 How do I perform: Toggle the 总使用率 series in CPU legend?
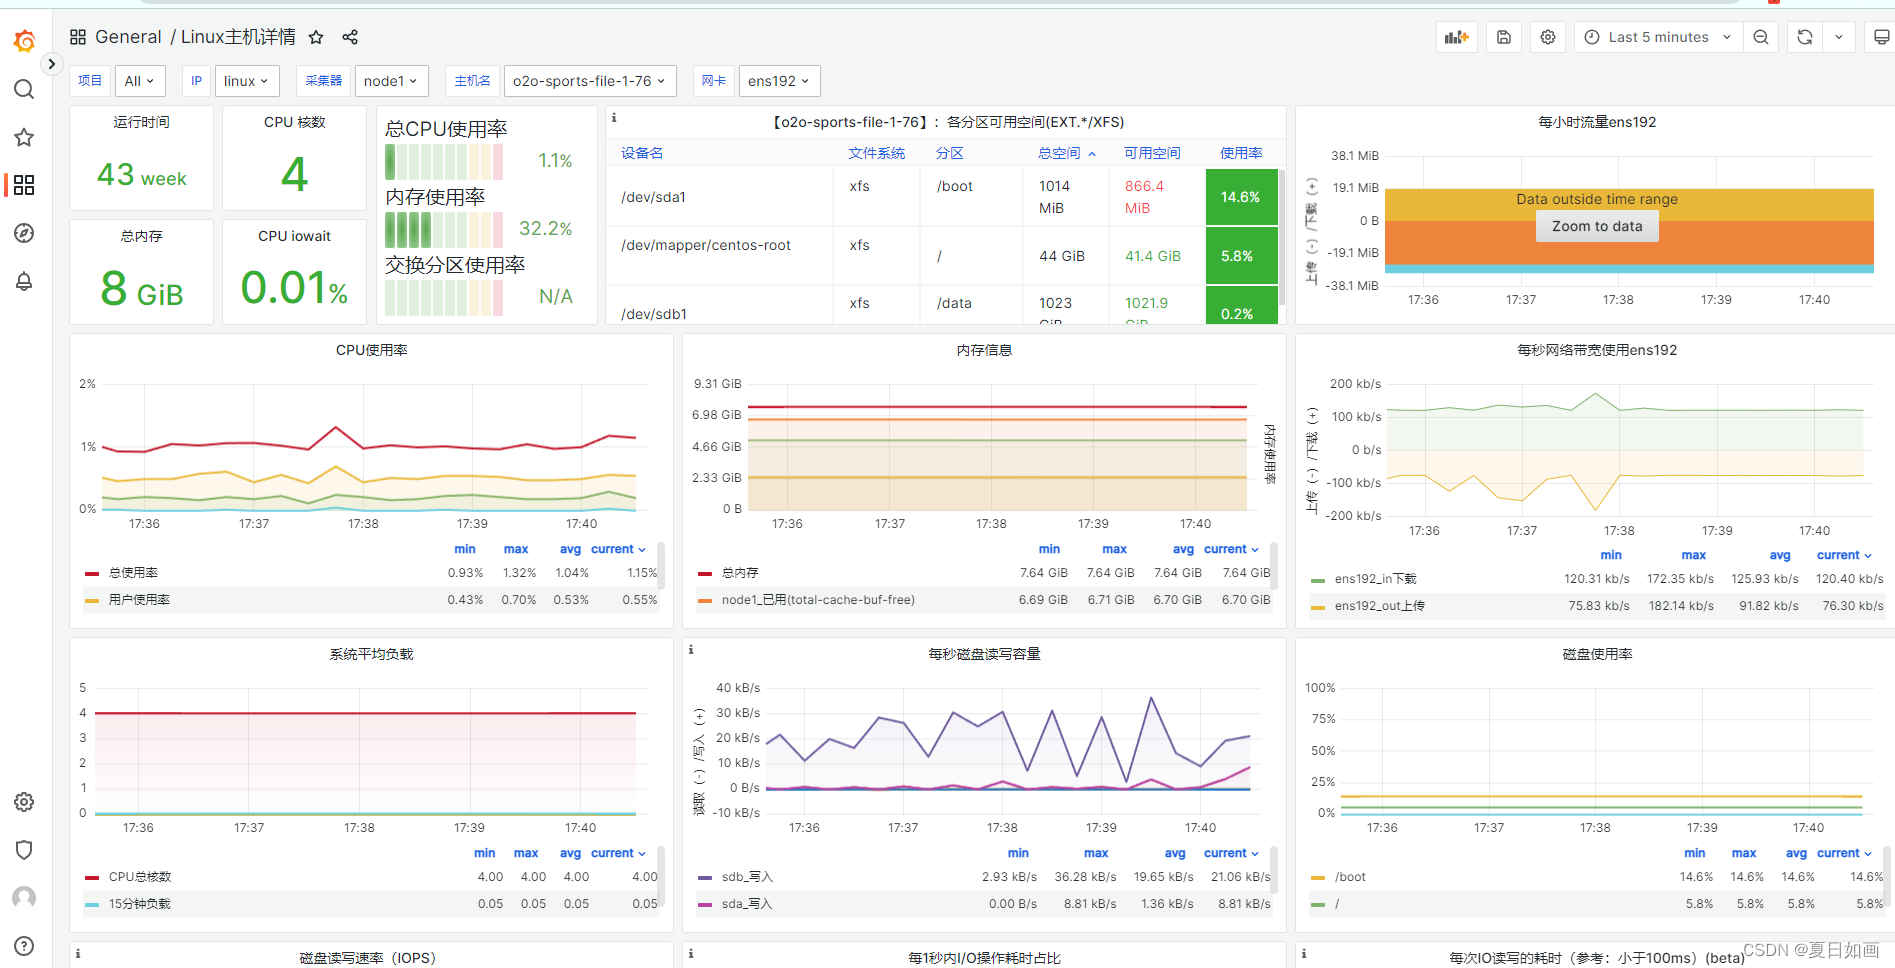133,573
